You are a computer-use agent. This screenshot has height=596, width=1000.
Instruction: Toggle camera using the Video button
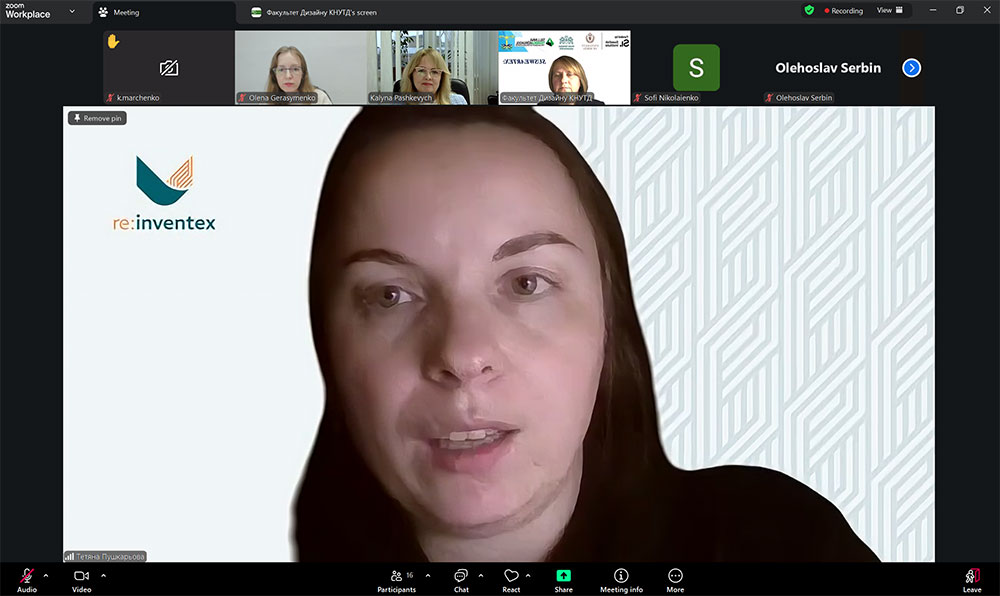(x=81, y=579)
